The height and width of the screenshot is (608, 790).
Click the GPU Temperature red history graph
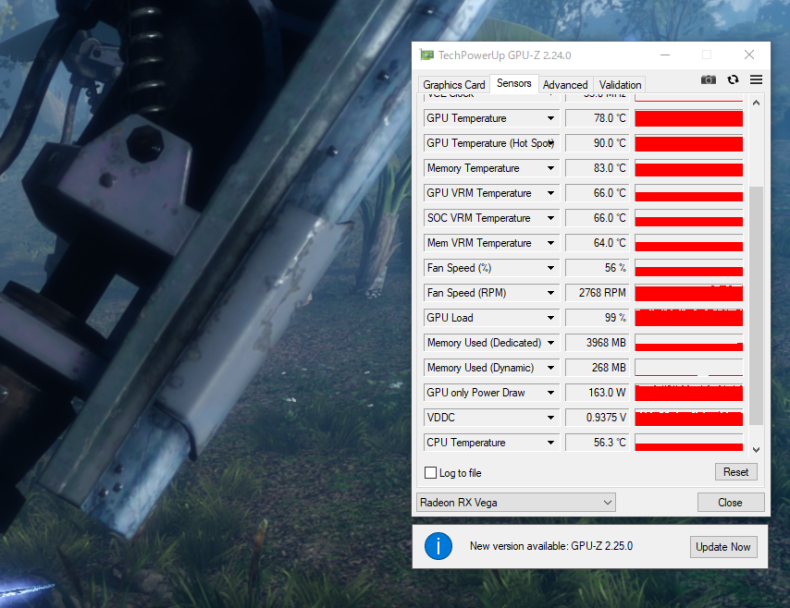[x=689, y=118]
